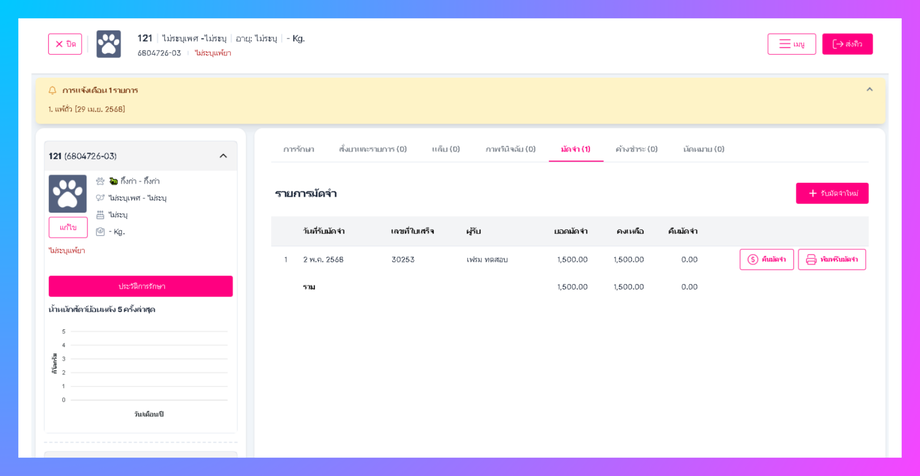The width and height of the screenshot is (920, 476).
Task: Click the pet profile paw thumbnail in the sidebar
Action: point(67,194)
